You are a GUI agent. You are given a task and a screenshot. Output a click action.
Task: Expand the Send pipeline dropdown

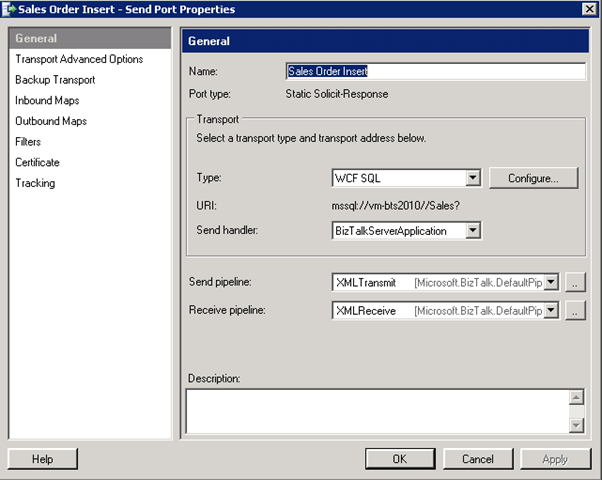point(551,282)
